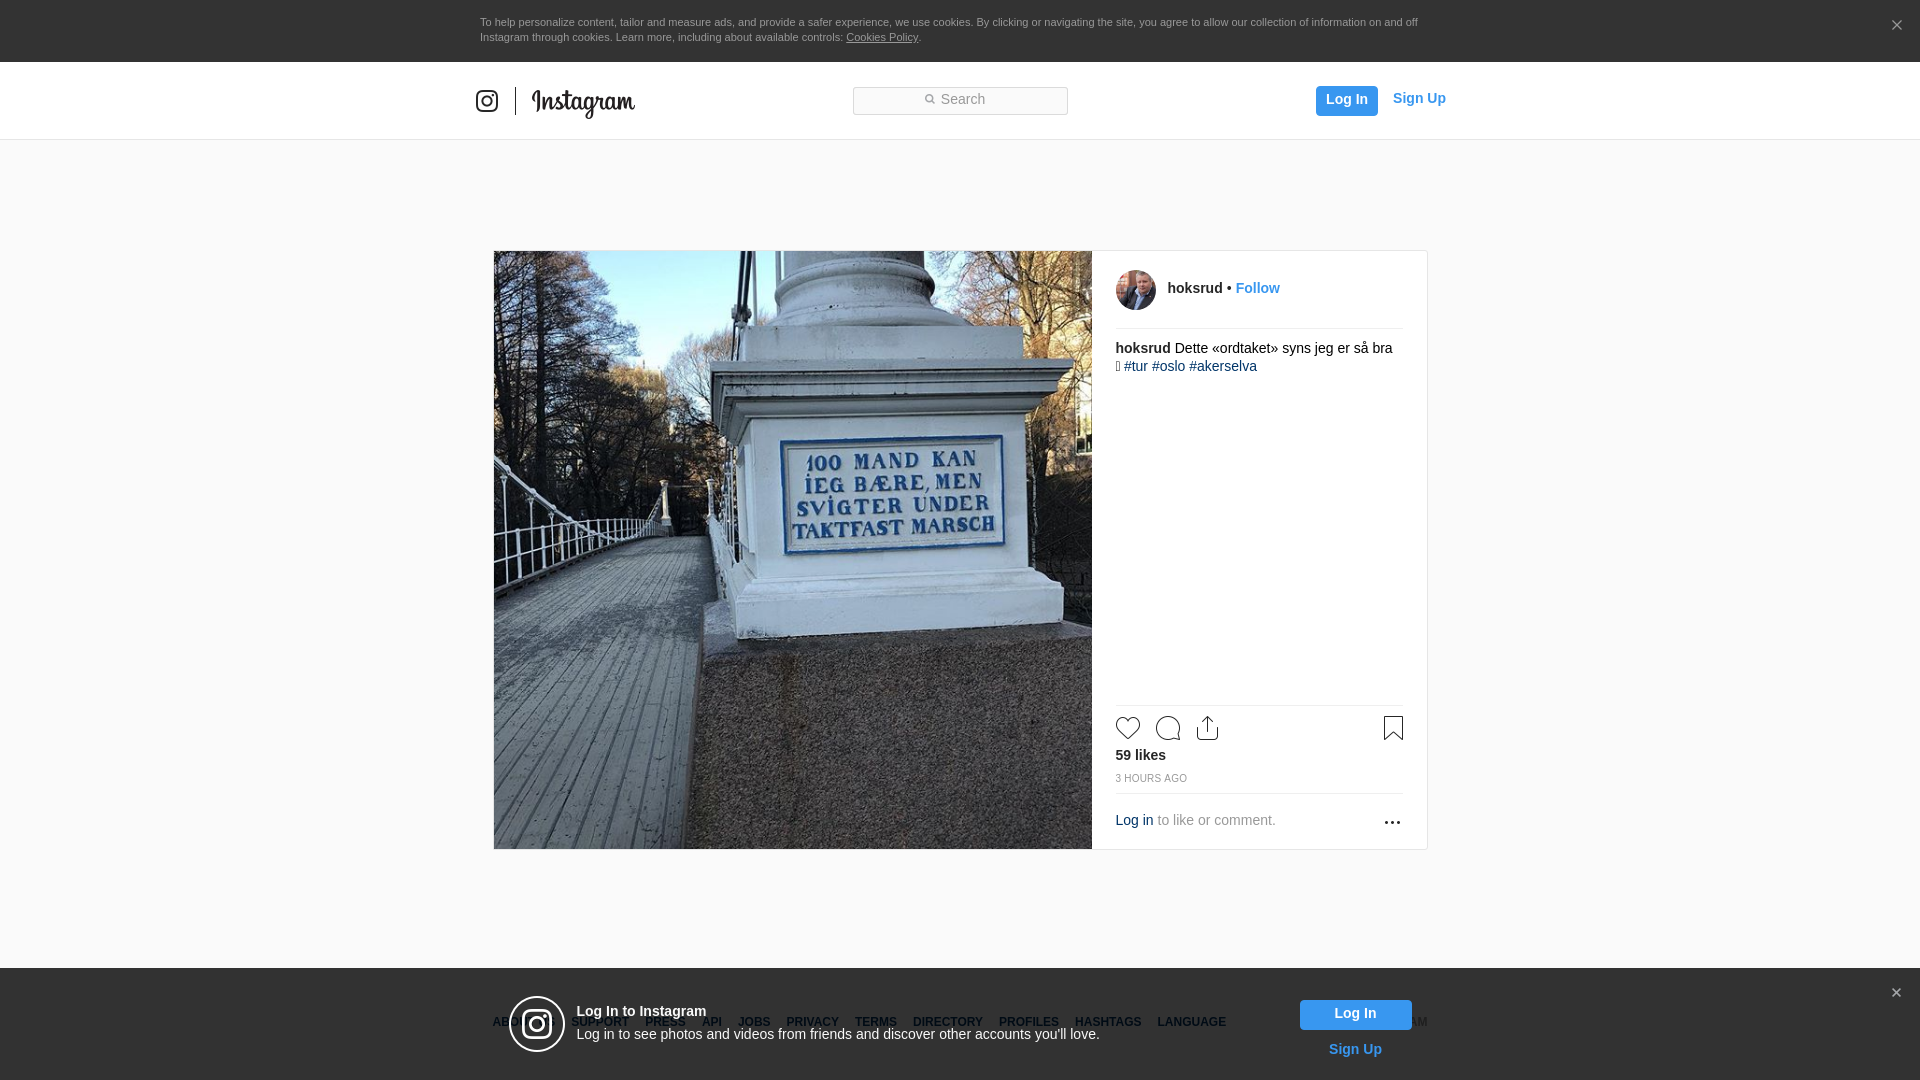The height and width of the screenshot is (1080, 1920).
Task: Dismiss the cookie notice banner
Action: coord(1896,26)
